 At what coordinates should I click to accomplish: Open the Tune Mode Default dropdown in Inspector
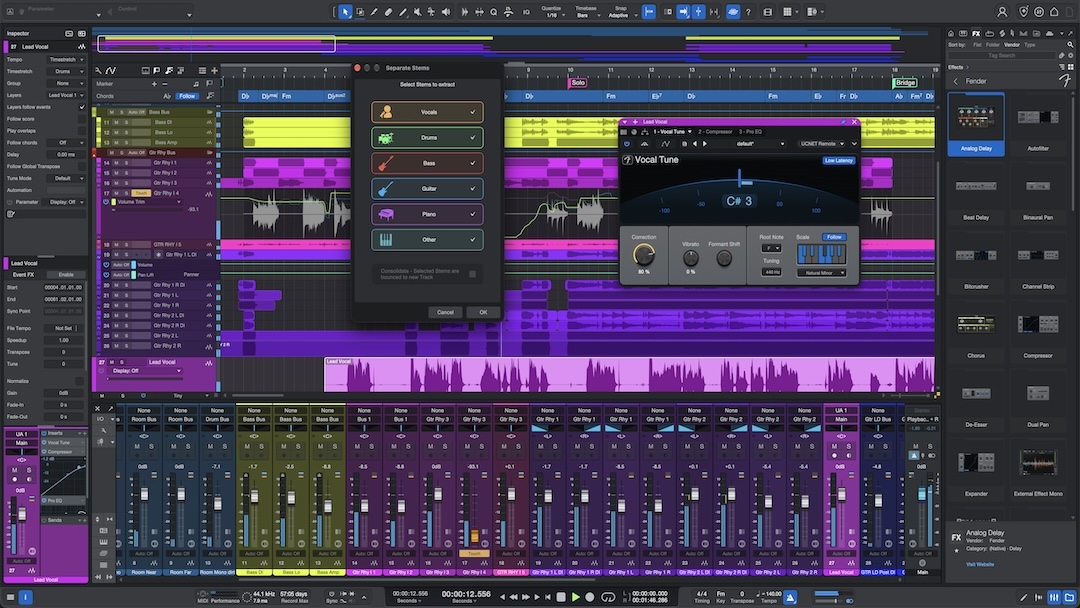point(66,178)
